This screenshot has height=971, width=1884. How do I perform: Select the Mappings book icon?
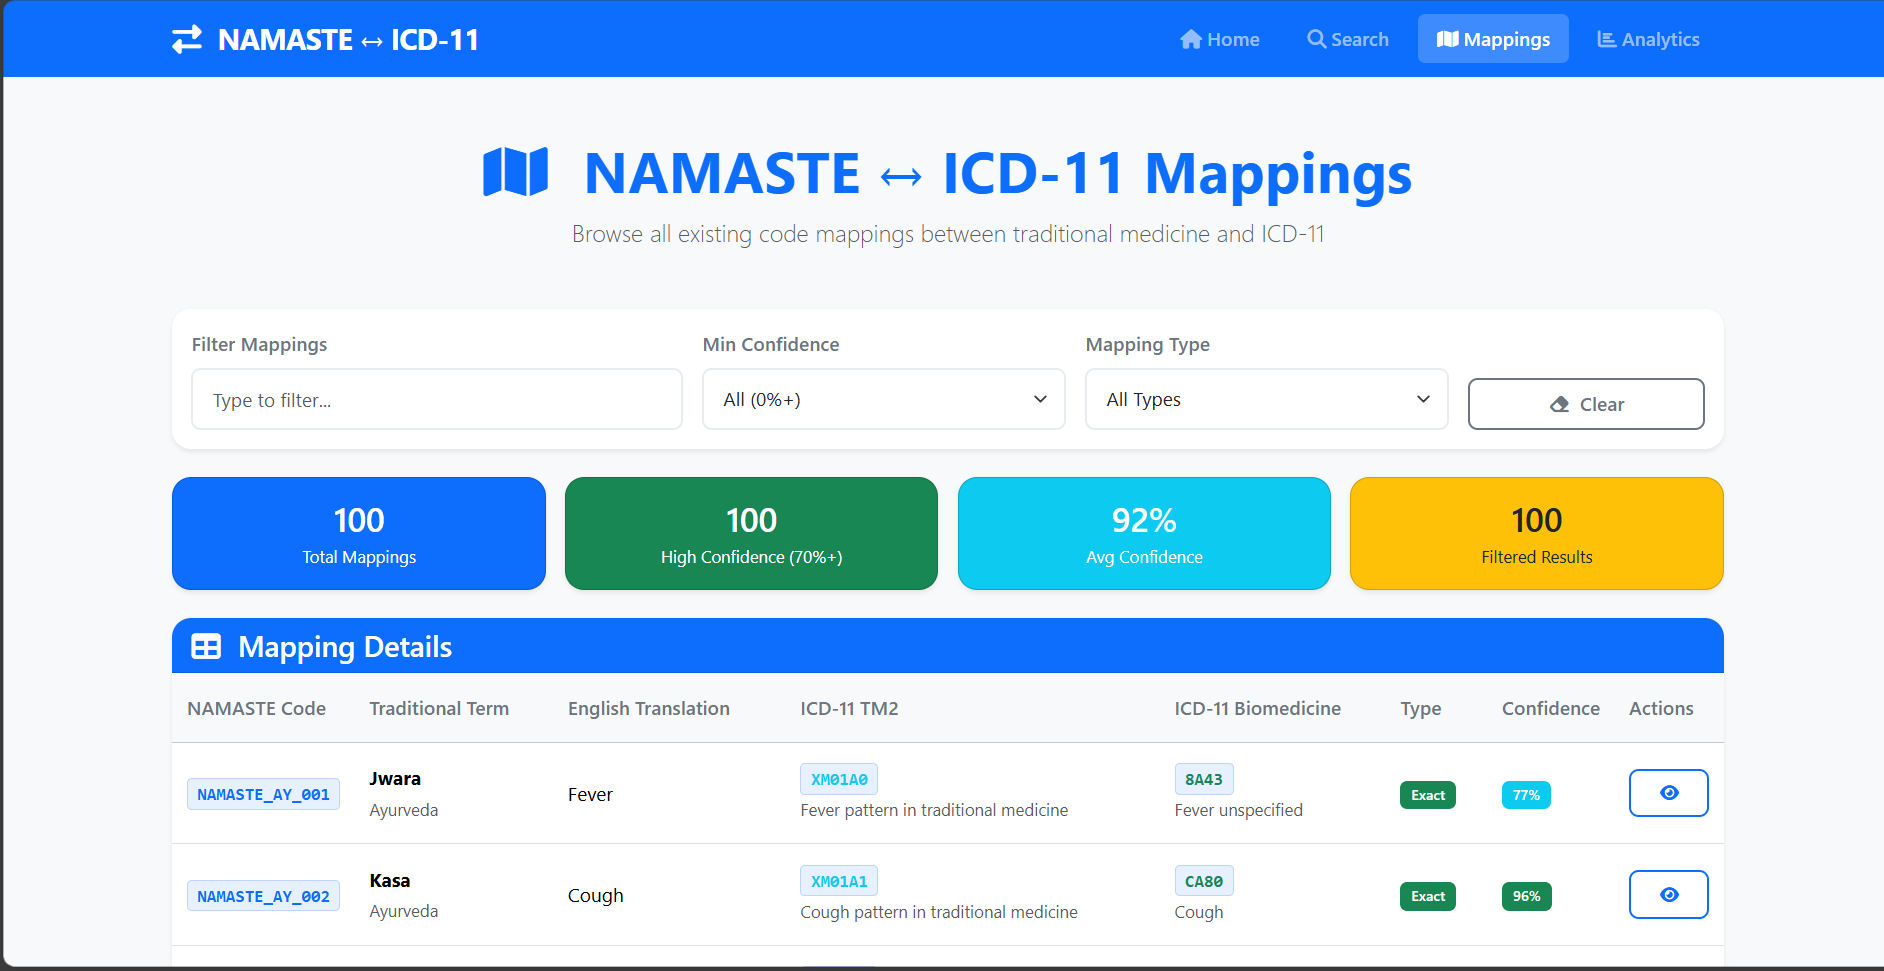(1447, 38)
